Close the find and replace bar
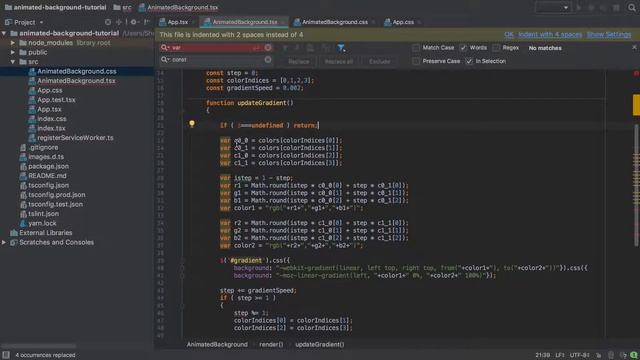The image size is (640, 360). (x=634, y=47)
